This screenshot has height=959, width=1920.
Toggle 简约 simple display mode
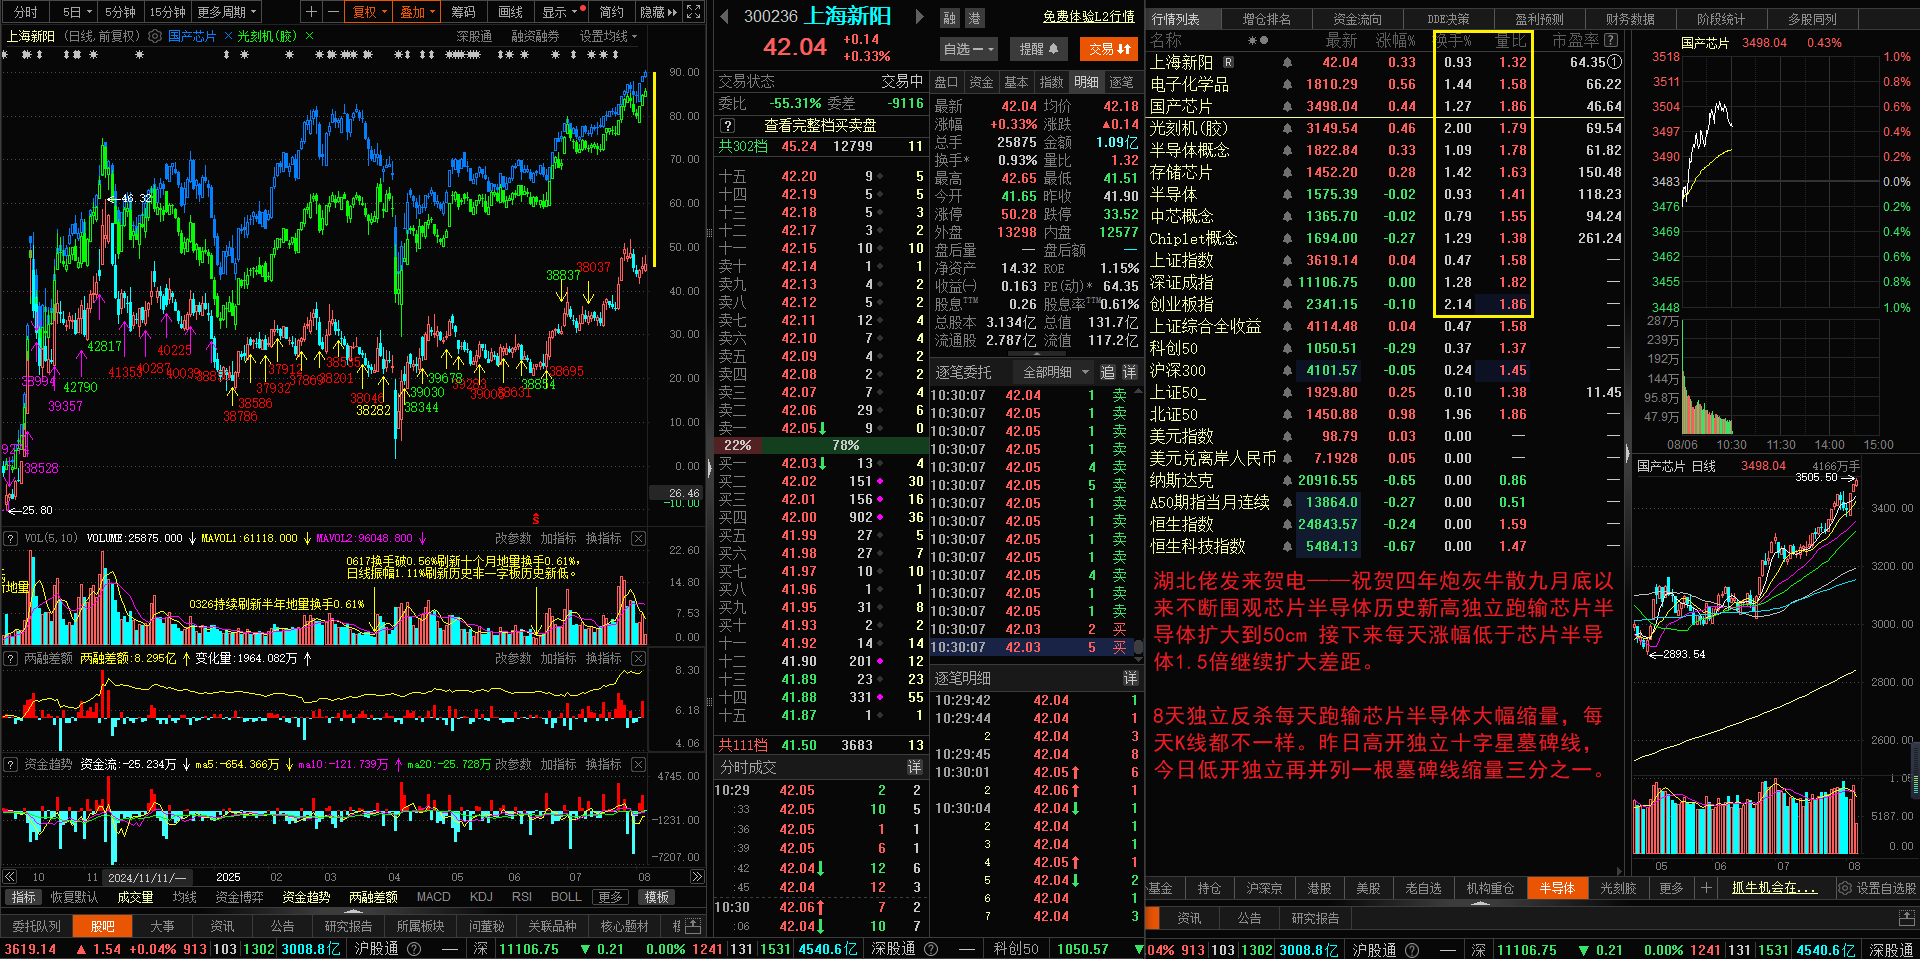point(611,12)
